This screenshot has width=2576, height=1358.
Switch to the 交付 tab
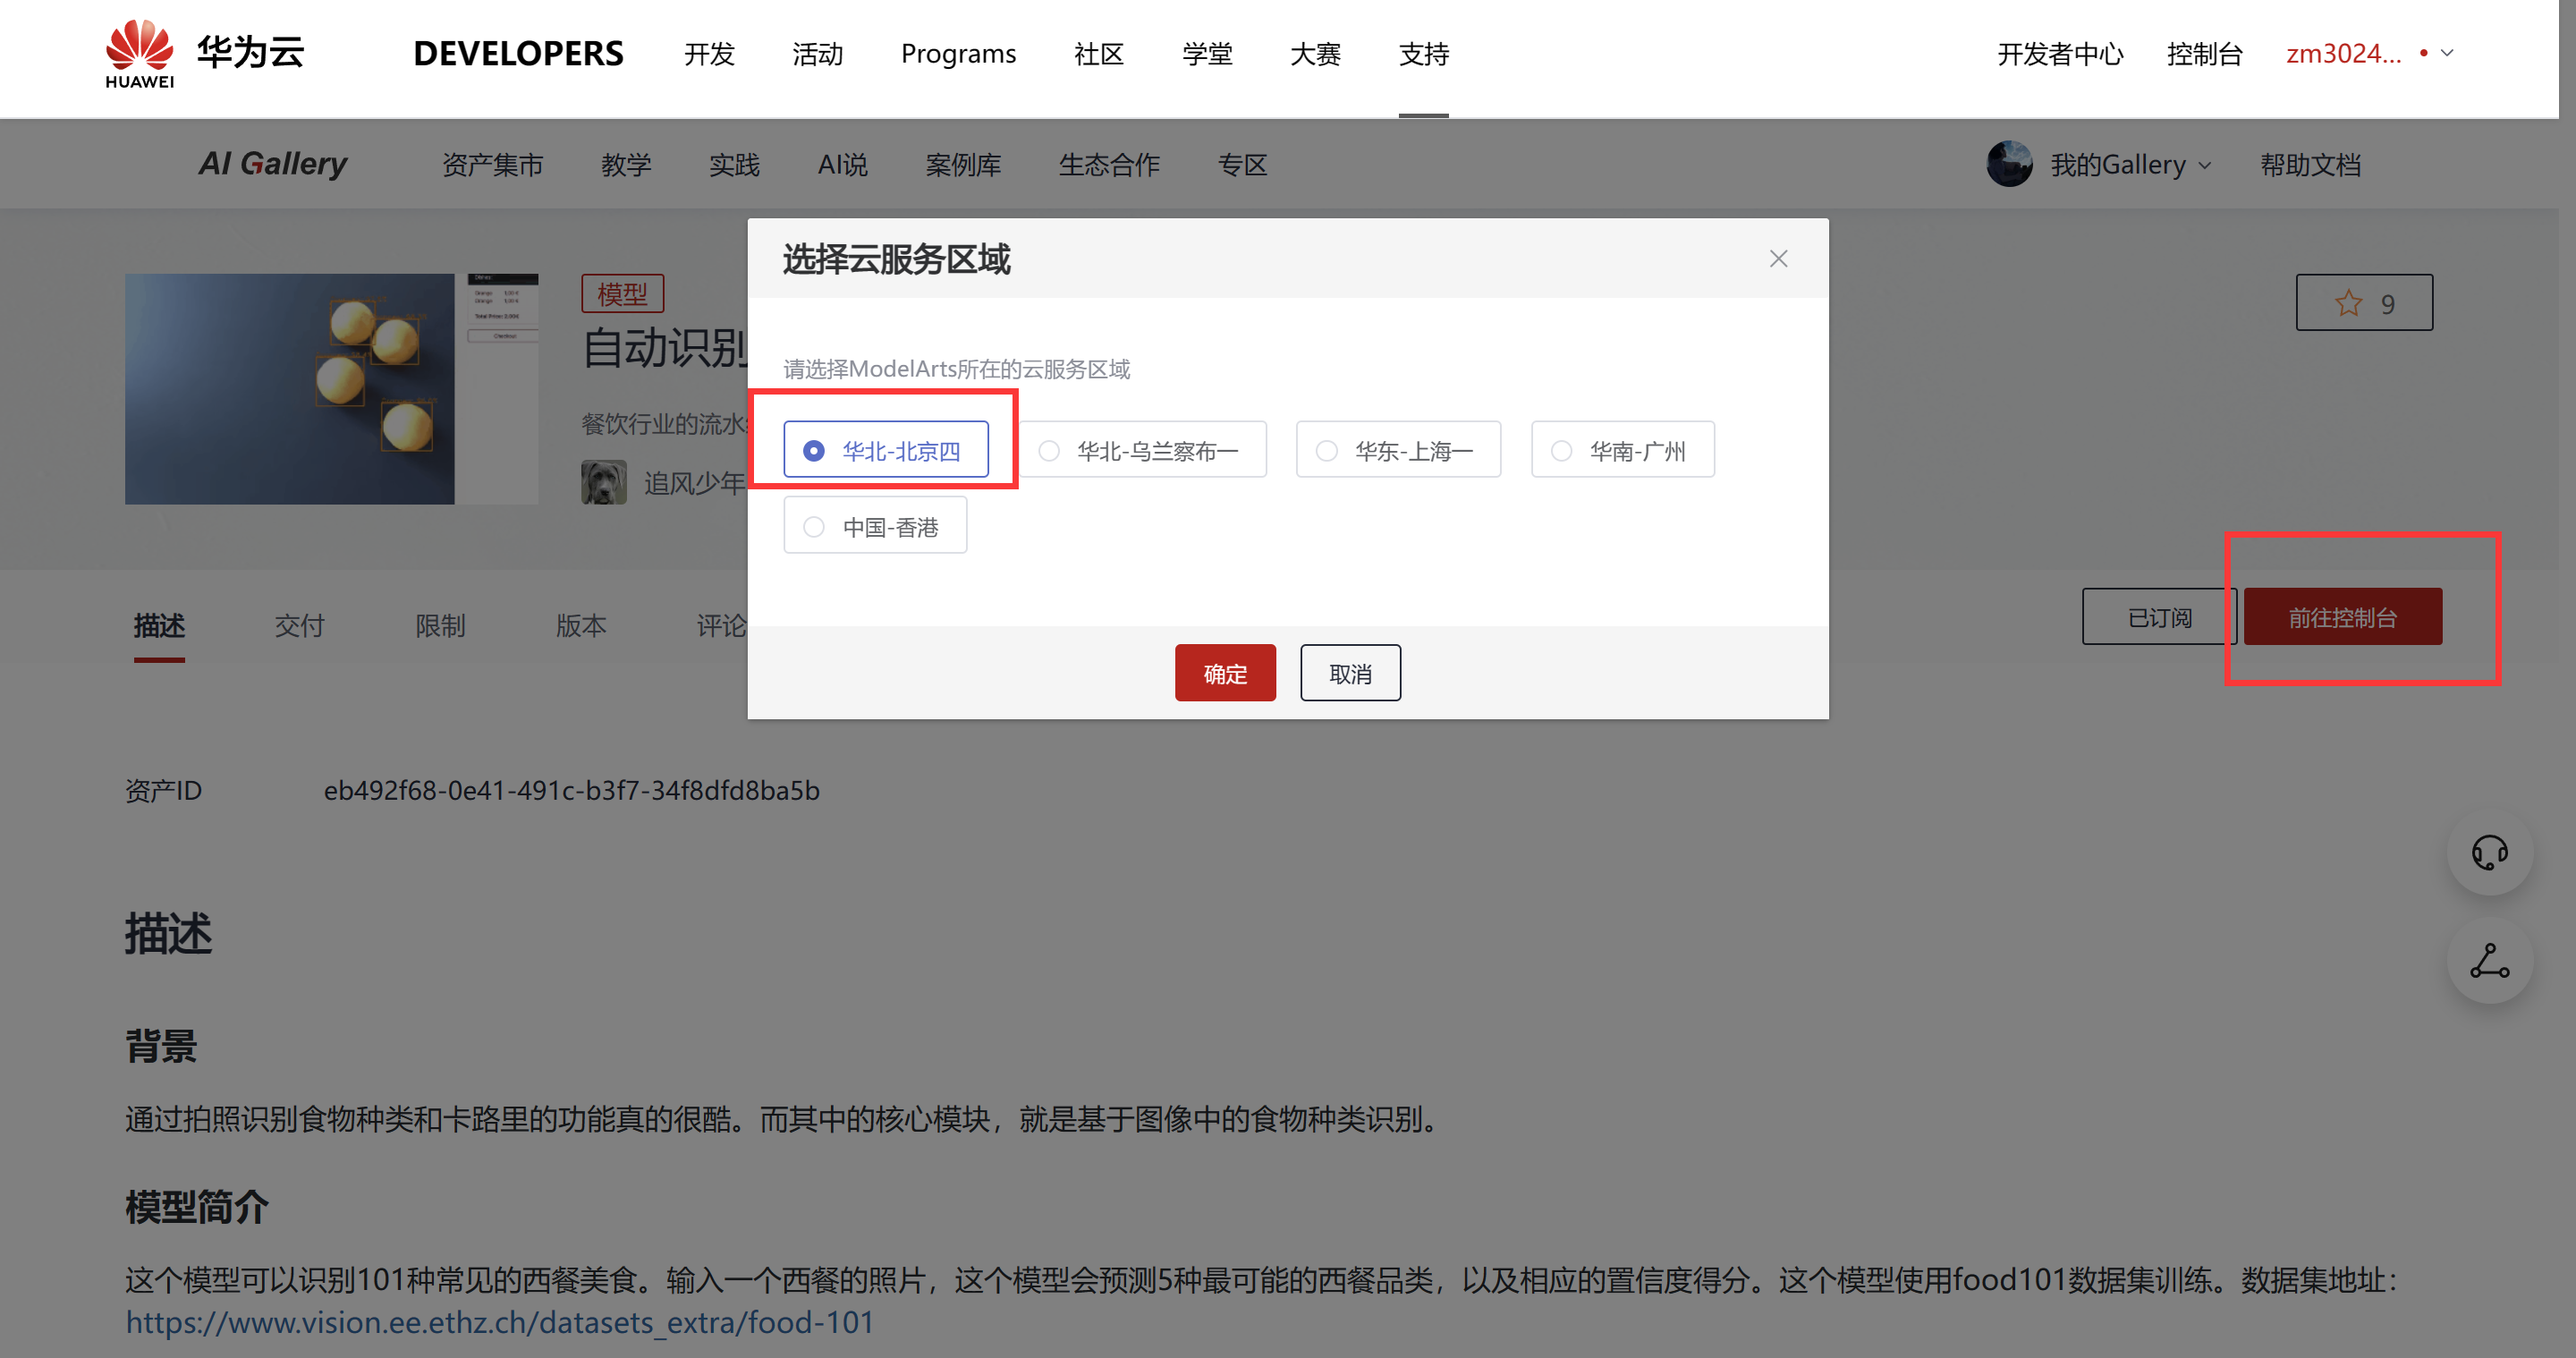click(299, 626)
